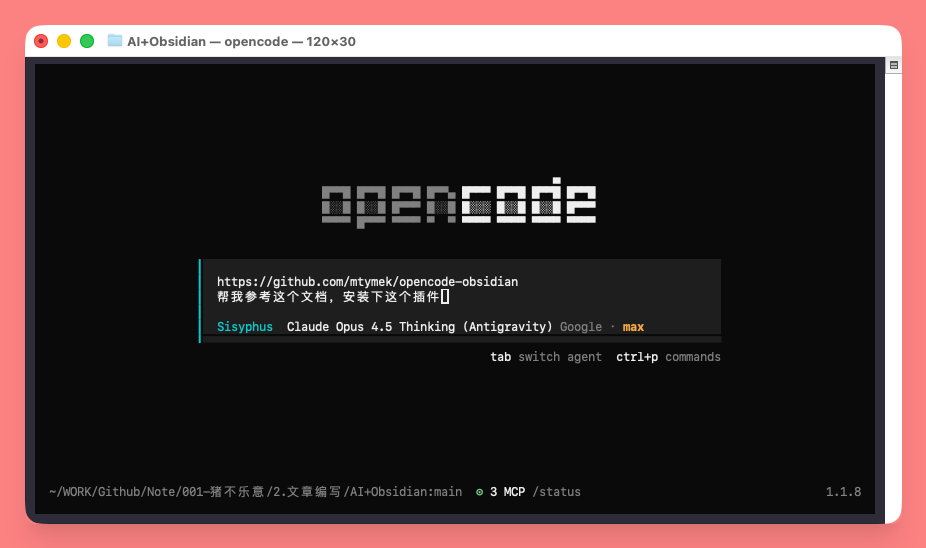The width and height of the screenshot is (926, 548).
Task: Click the working directory path in the status bar
Action: pyautogui.click(x=255, y=492)
